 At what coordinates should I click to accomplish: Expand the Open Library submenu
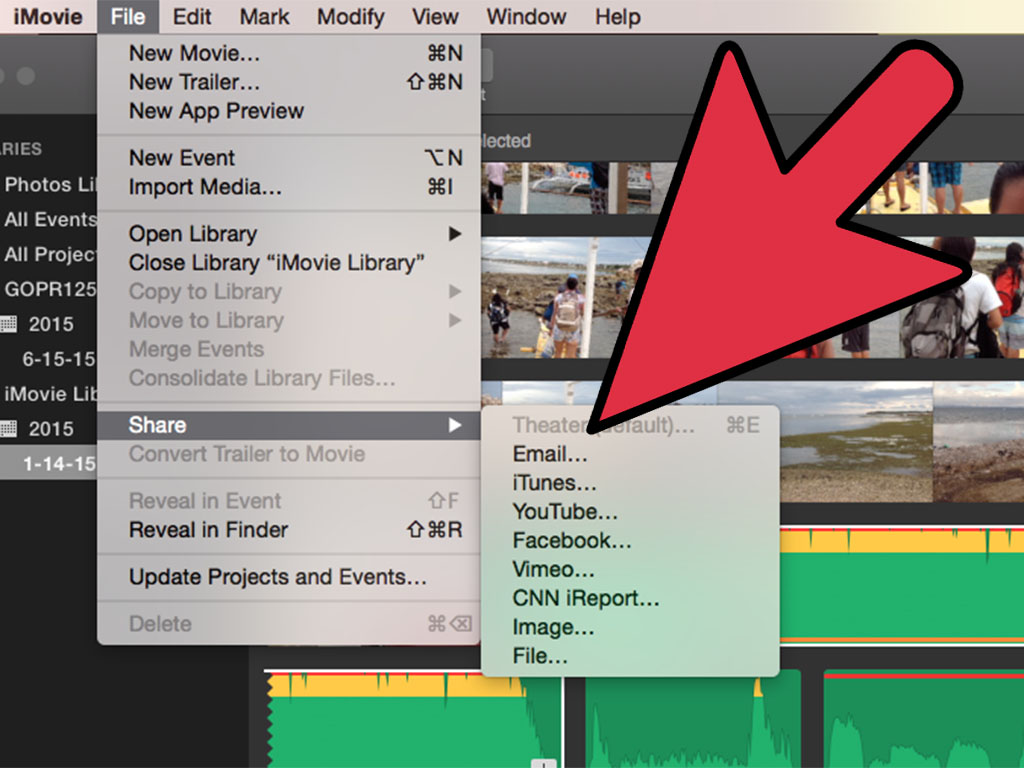click(x=289, y=234)
